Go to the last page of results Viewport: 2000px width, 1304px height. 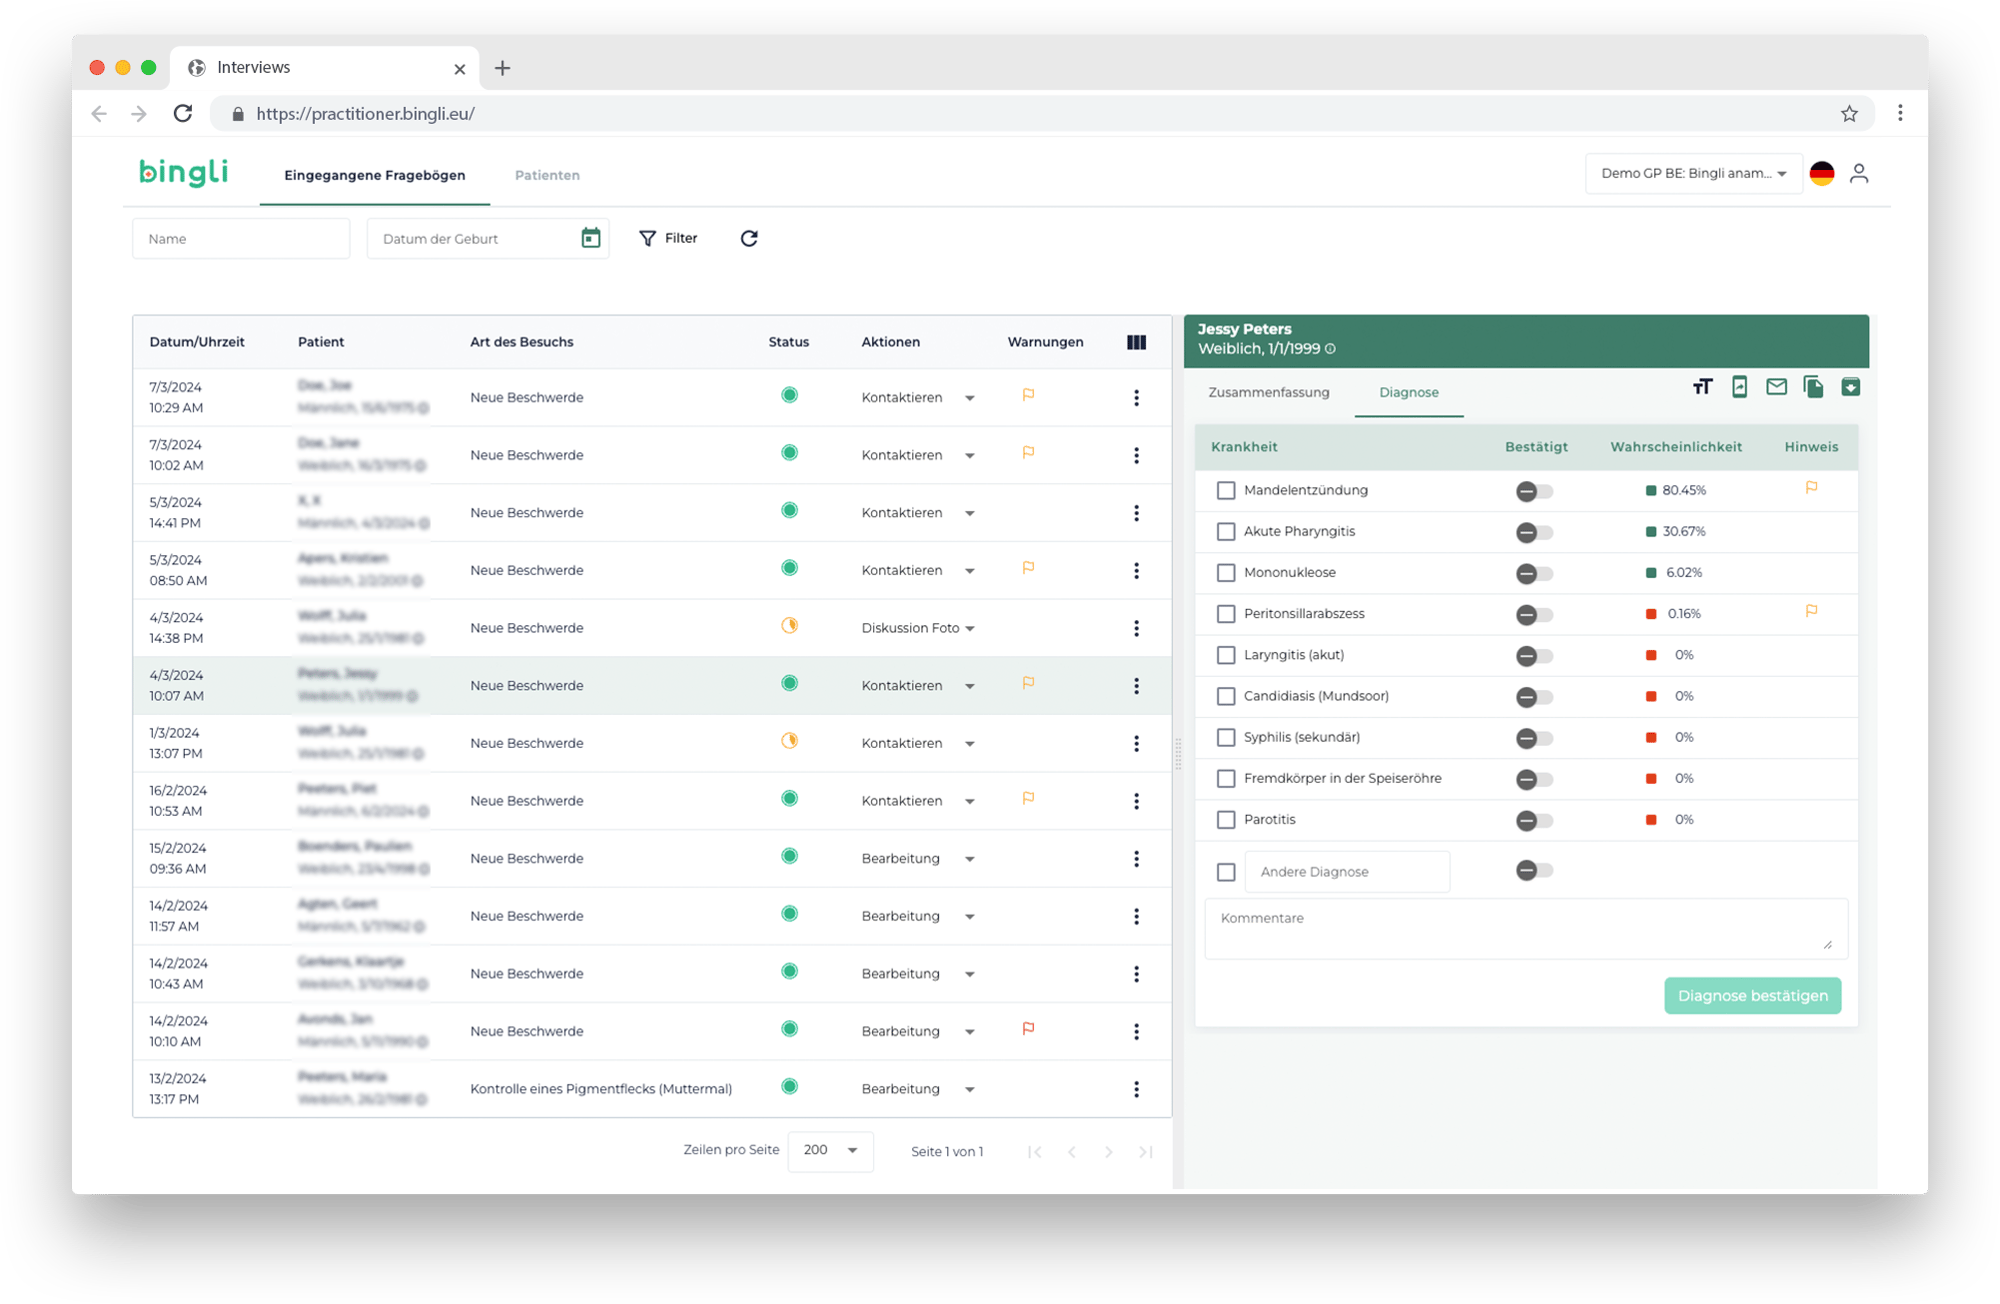click(x=1145, y=1152)
